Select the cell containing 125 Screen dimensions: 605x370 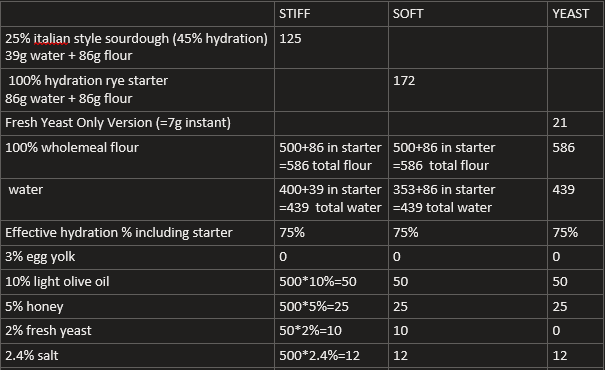pos(331,47)
